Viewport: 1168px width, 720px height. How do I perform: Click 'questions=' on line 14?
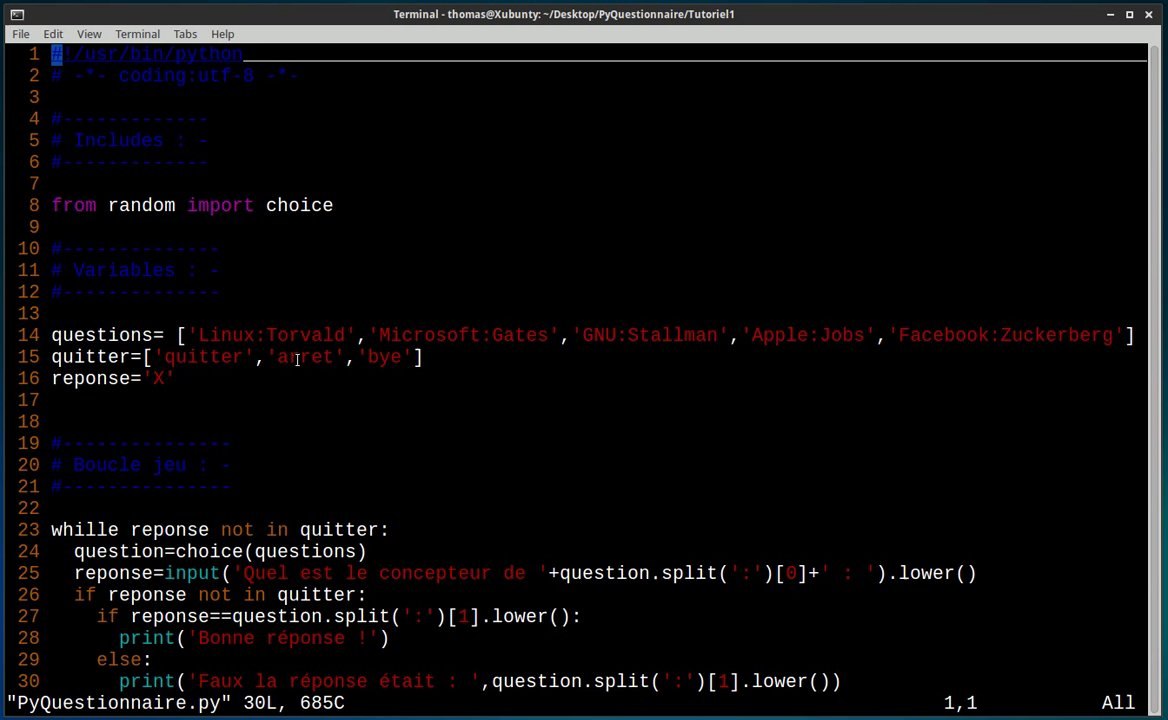107,335
